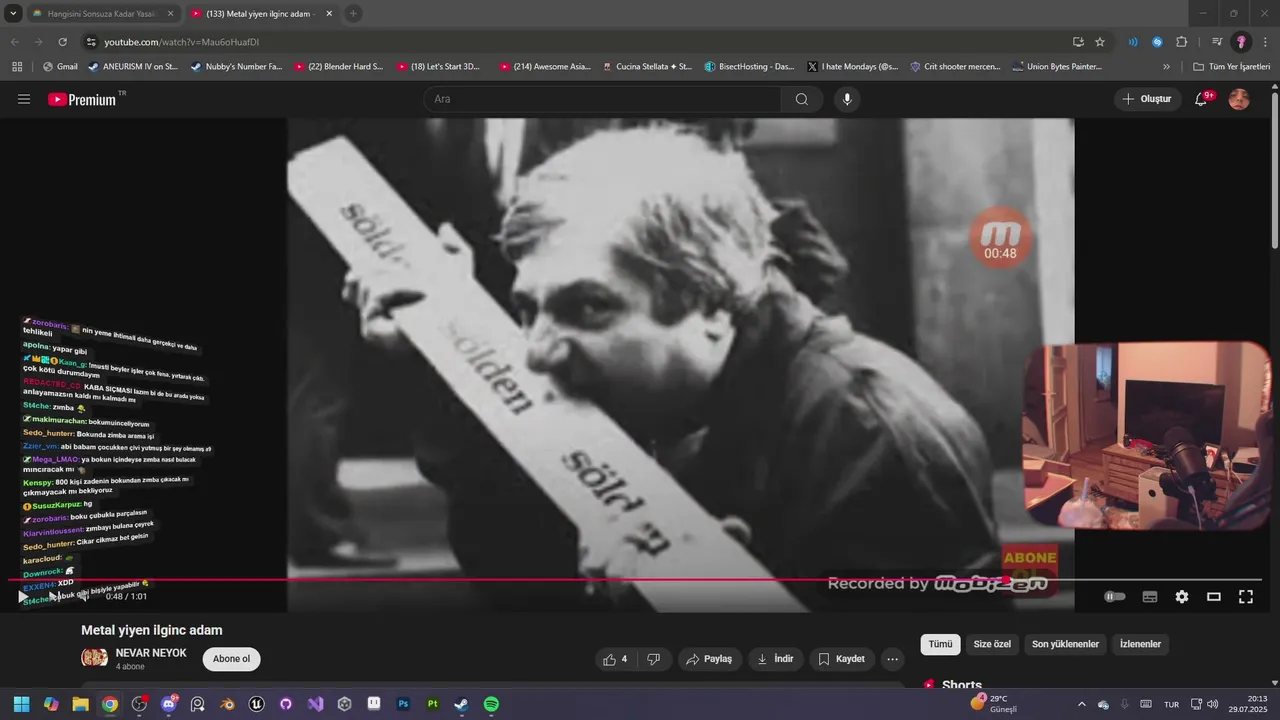Open Discord from the taskbar
1280x720 pixels.
coord(168,704)
